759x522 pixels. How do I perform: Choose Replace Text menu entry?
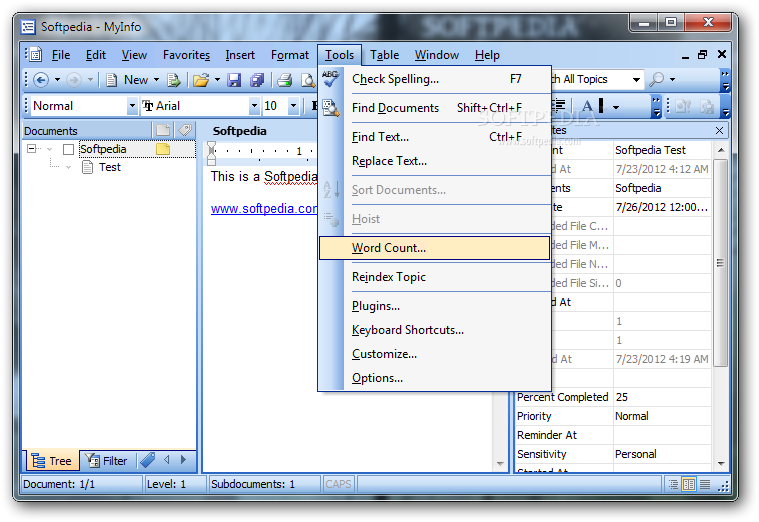pos(435,161)
